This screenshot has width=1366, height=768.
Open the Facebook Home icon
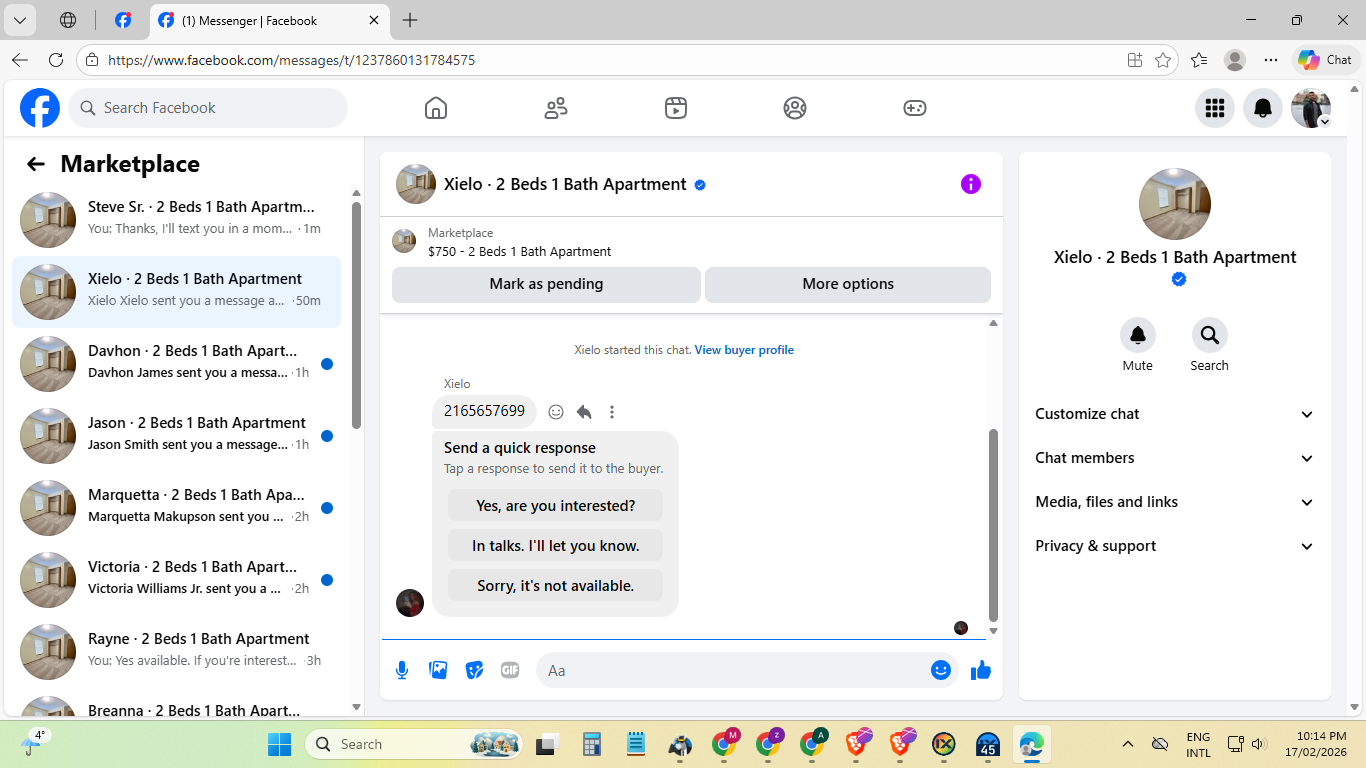coord(436,108)
